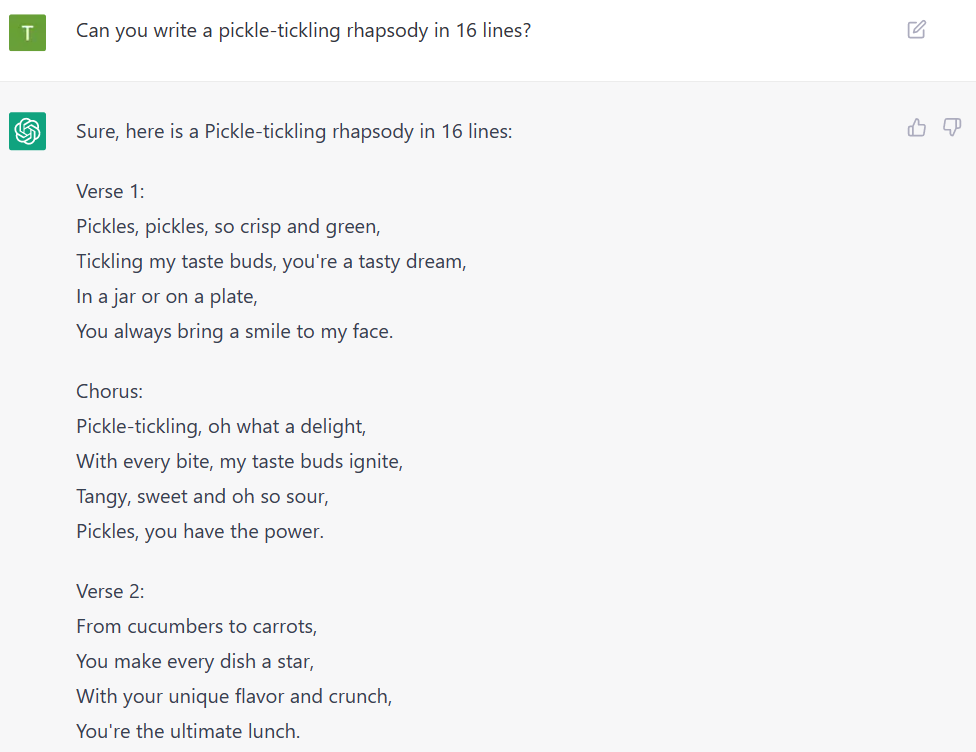Click the green T user avatar
This screenshot has width=976, height=752.
pyautogui.click(x=27, y=32)
